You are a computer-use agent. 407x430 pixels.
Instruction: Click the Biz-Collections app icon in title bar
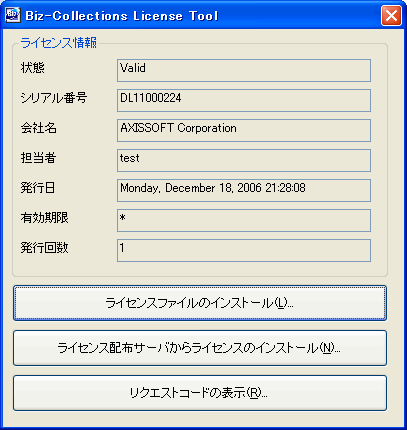point(13,15)
